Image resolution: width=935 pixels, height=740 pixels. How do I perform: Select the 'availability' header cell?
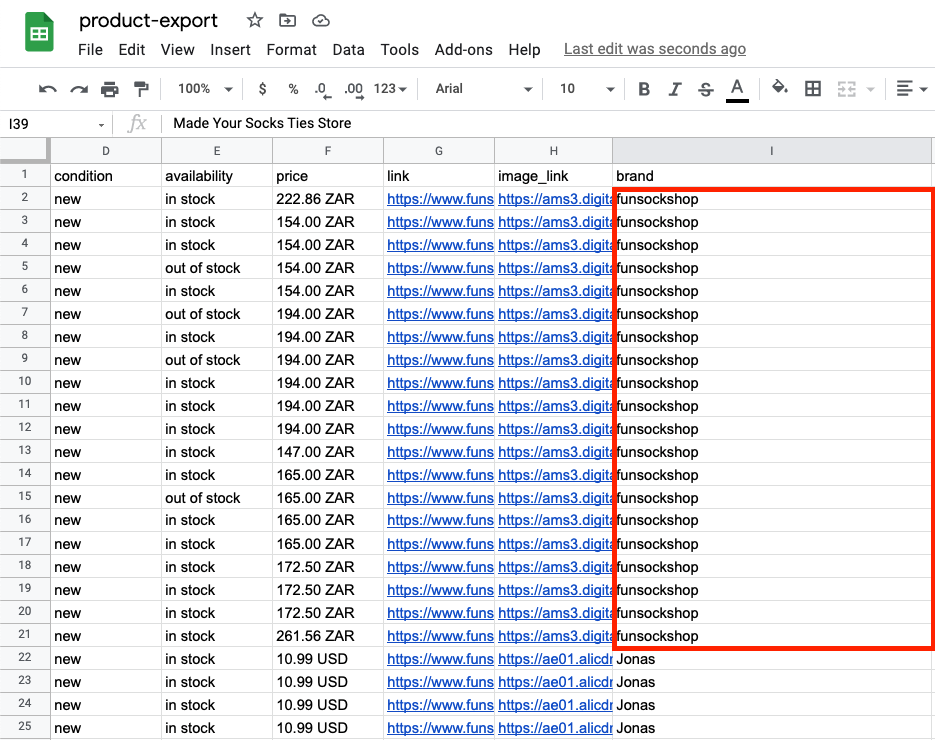[x=217, y=176]
